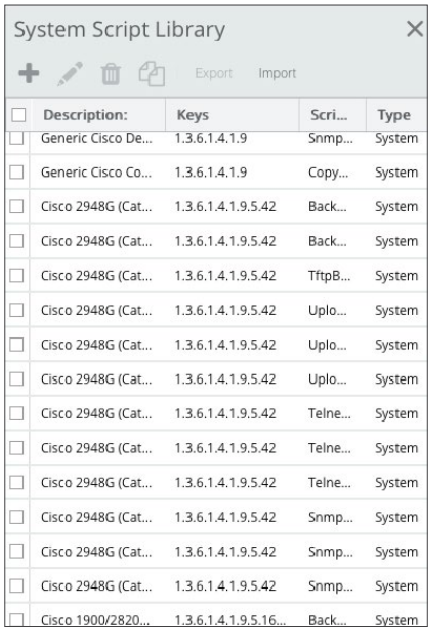This screenshot has width=432, height=631.
Task: Toggle the select-all header checkbox
Action: coord(19,115)
